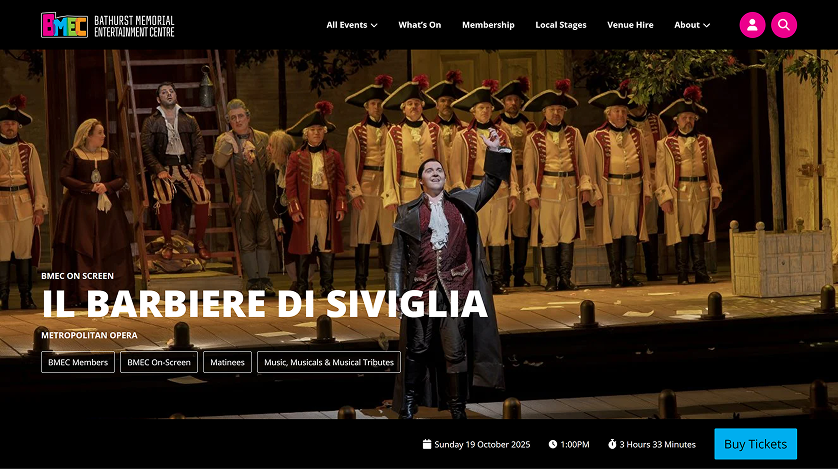The height and width of the screenshot is (471, 838).
Task: Open the All Events menu
Action: coord(352,25)
